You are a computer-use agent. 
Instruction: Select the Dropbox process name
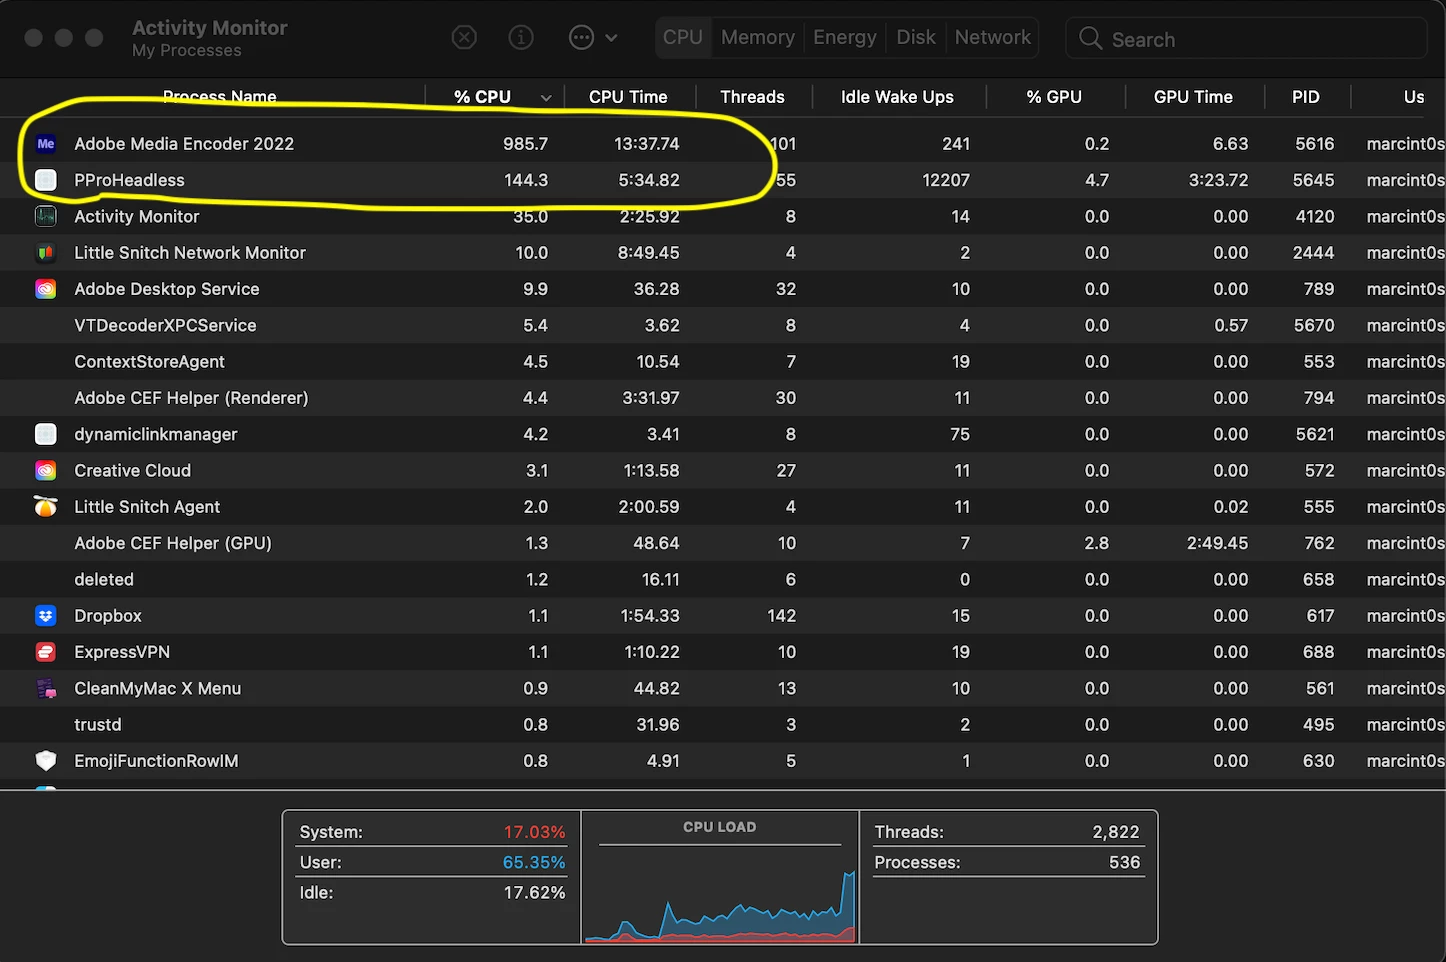[108, 616]
